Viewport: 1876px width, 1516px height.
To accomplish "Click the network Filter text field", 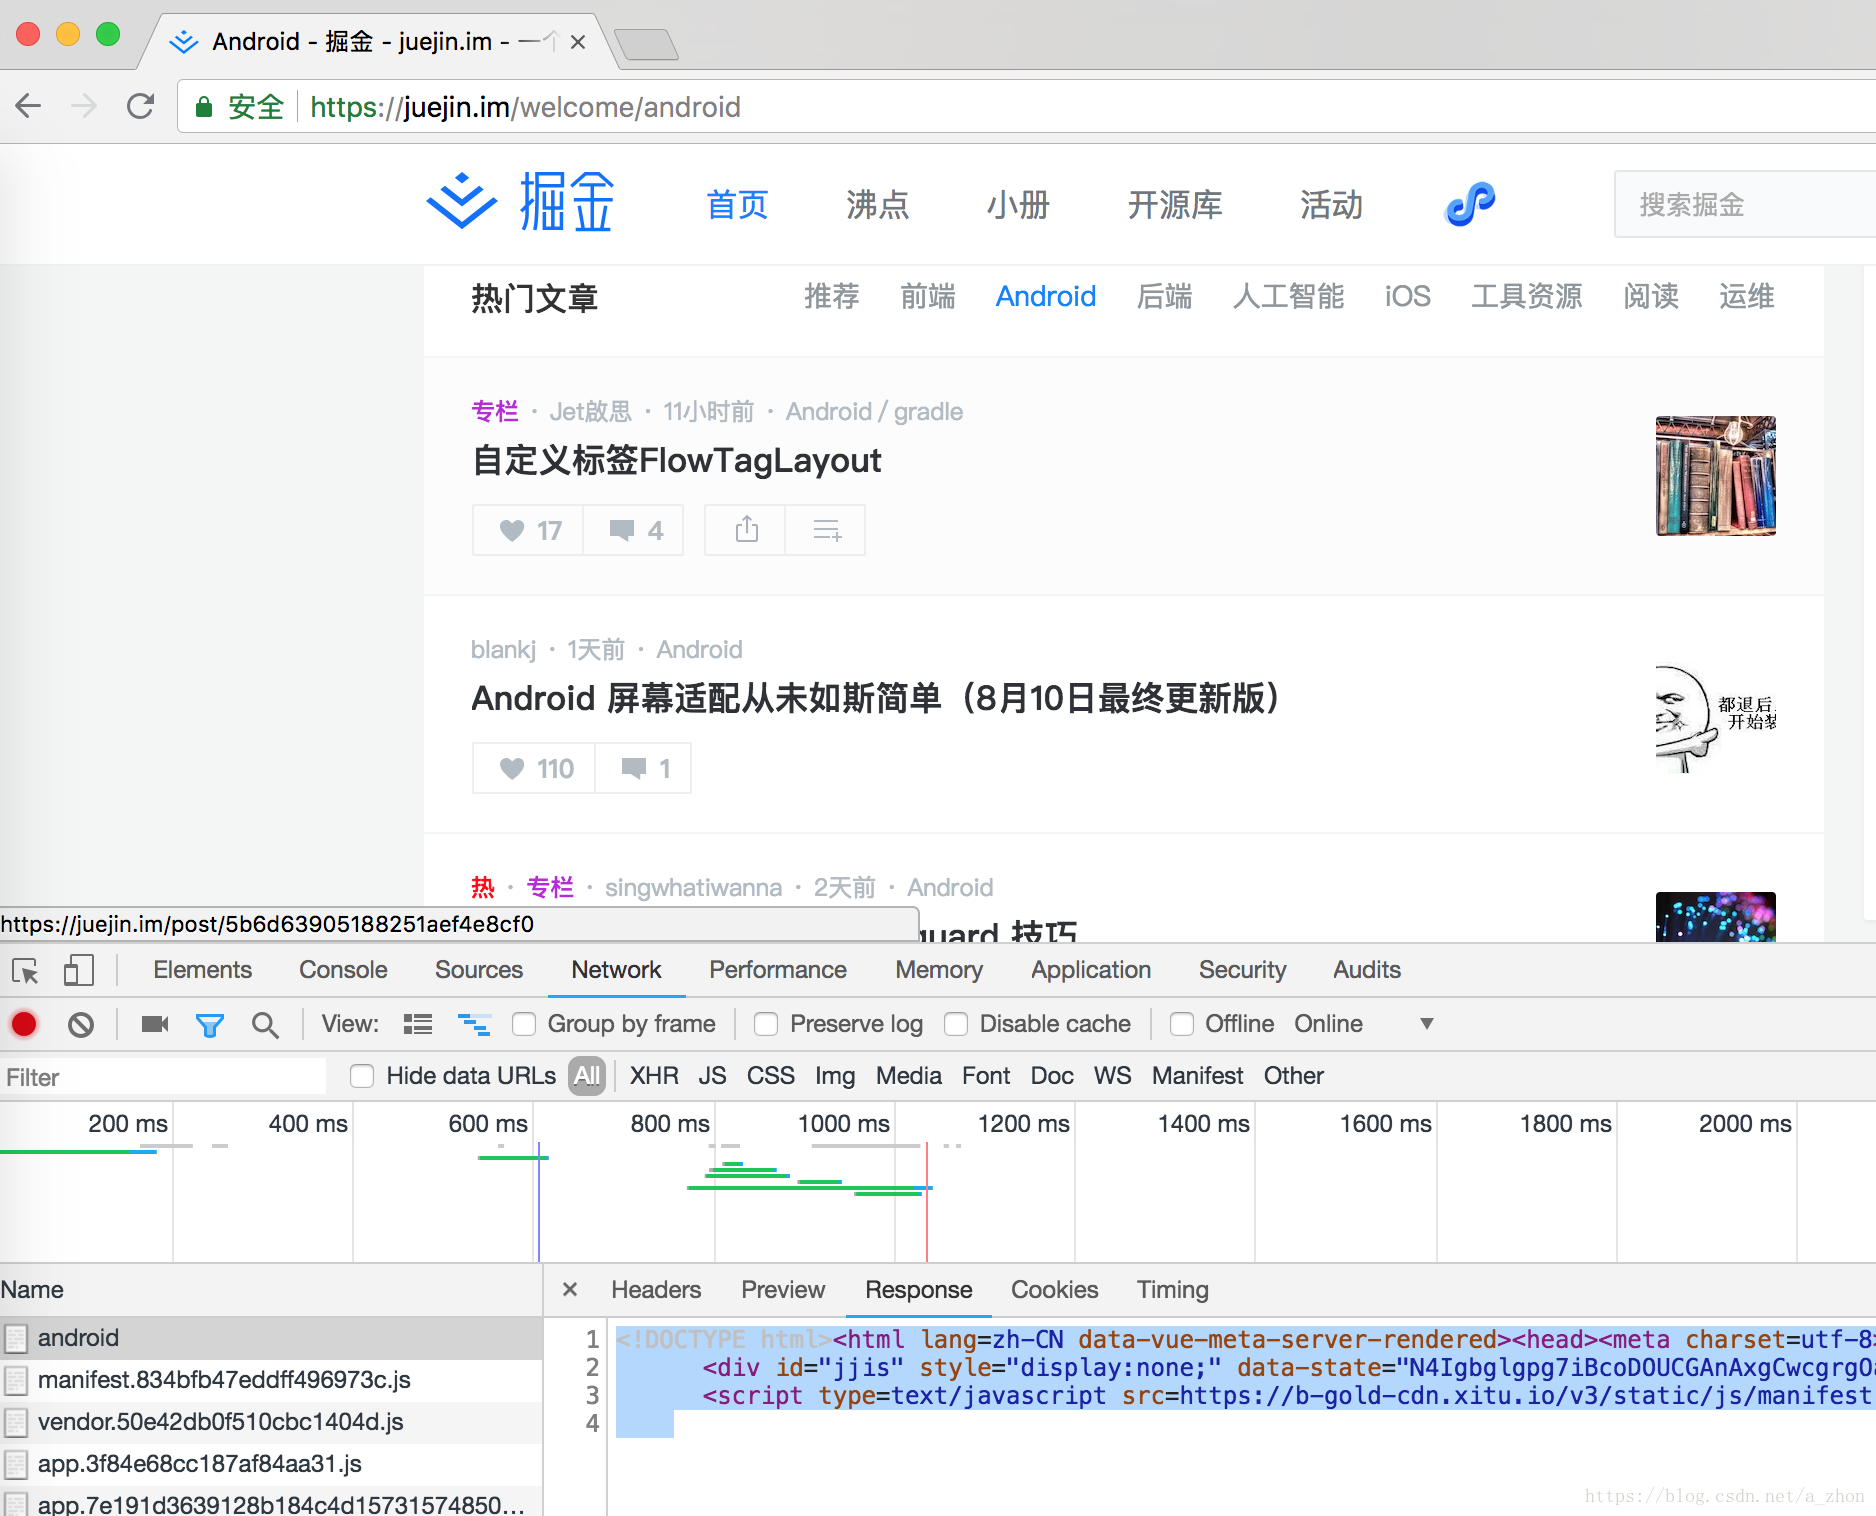I will coord(164,1077).
